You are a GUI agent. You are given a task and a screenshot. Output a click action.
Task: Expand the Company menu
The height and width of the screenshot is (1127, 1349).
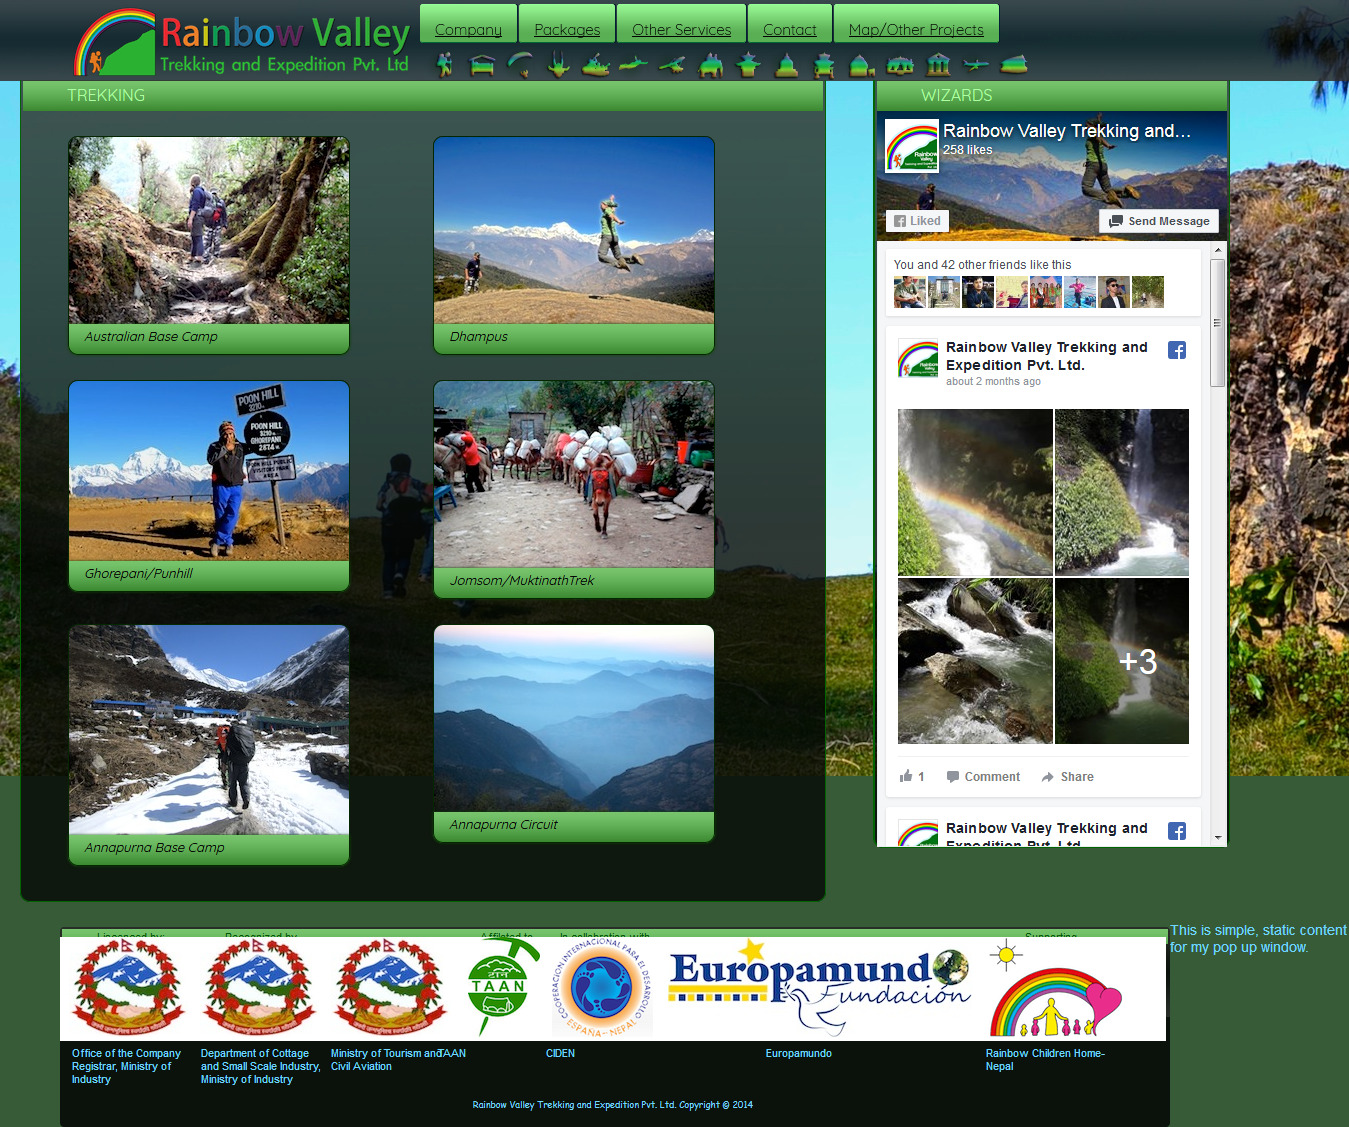pos(468,30)
